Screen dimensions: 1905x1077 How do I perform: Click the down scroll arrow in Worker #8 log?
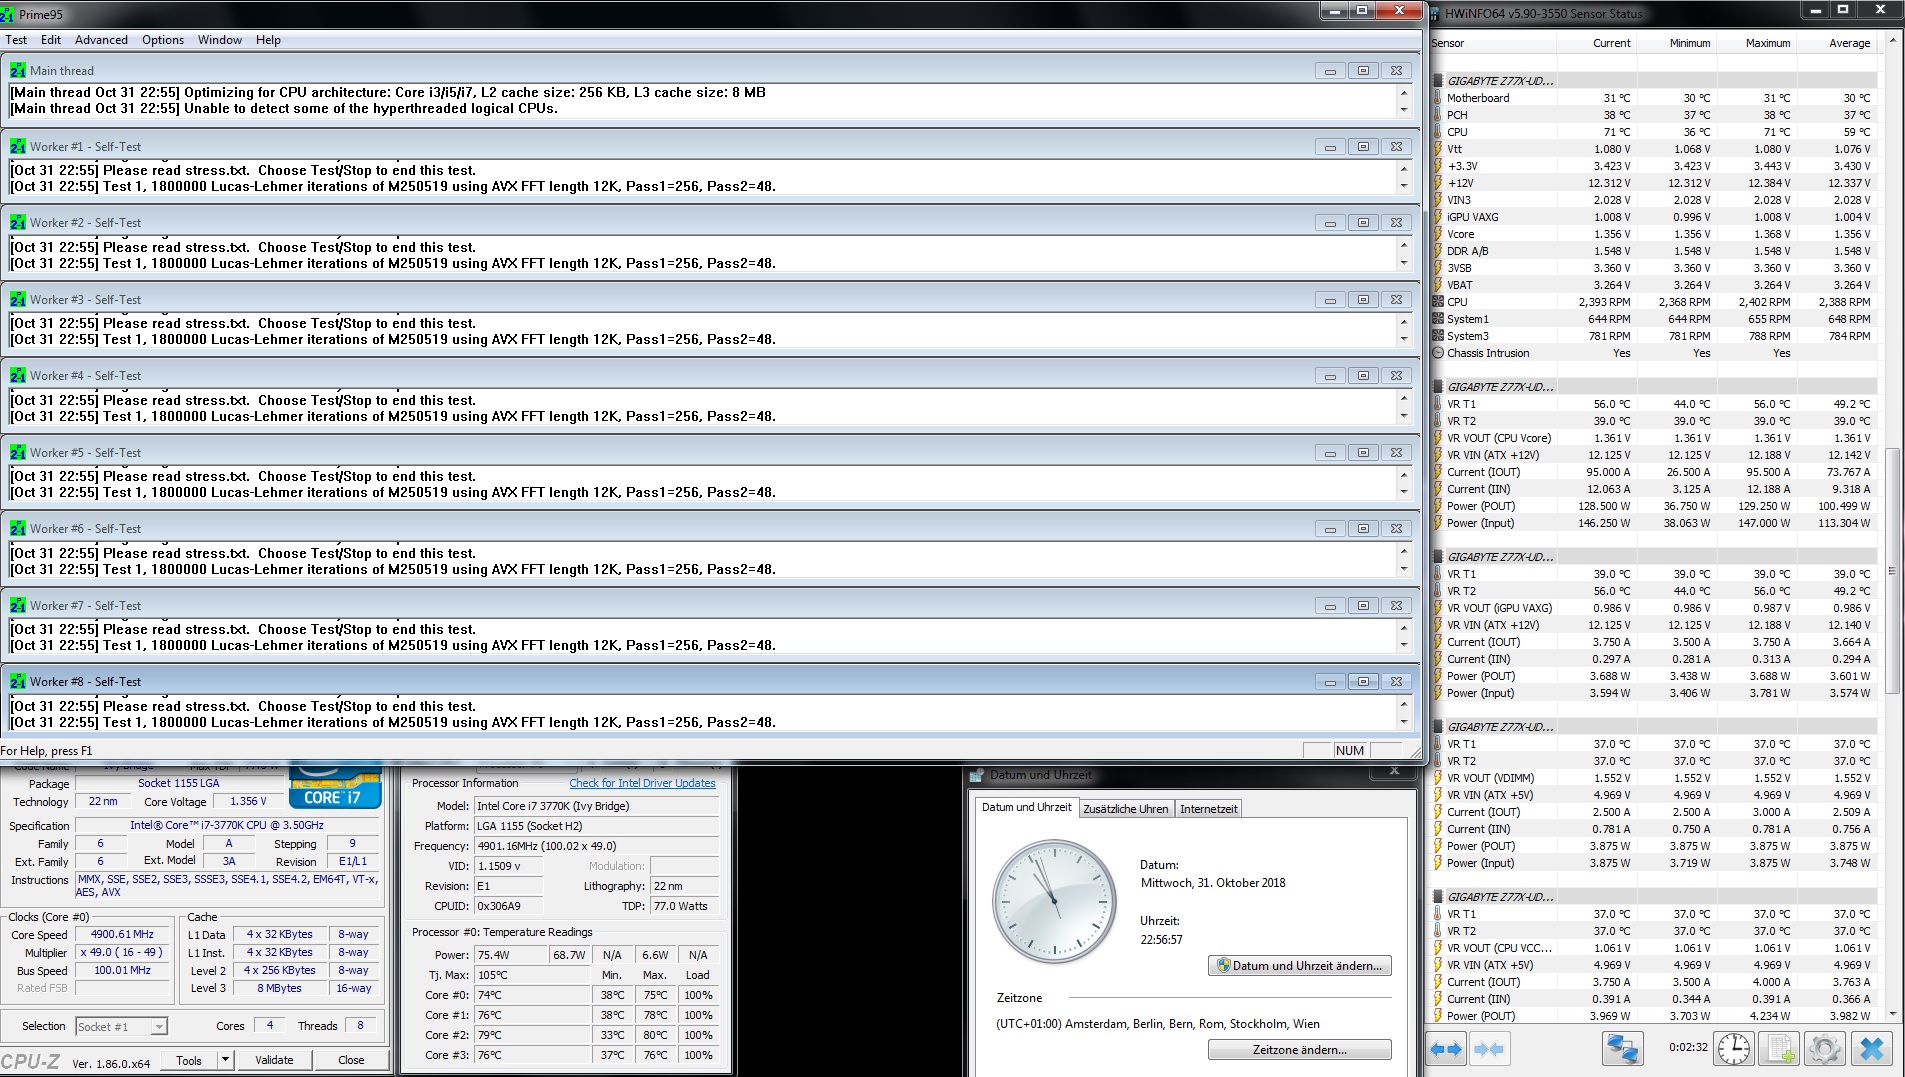1404,722
